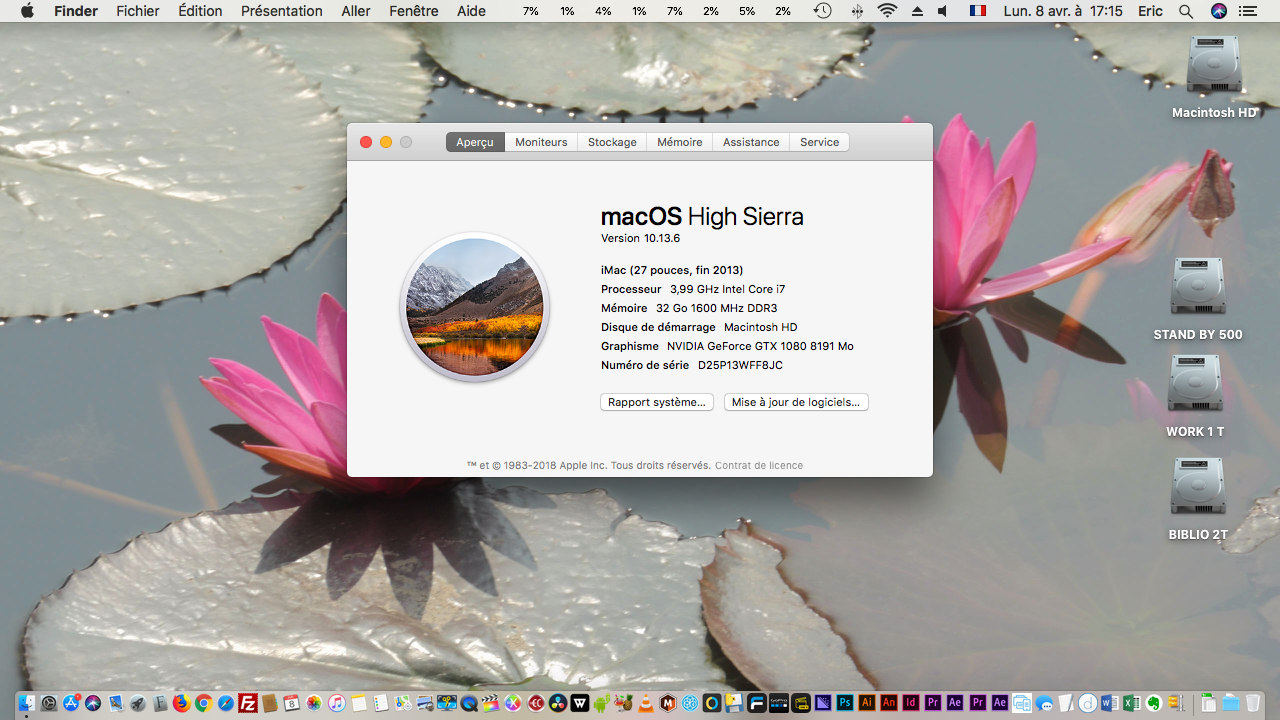Viewport: 1280px width, 720px height.
Task: Click the Rapport système button
Action: point(657,402)
